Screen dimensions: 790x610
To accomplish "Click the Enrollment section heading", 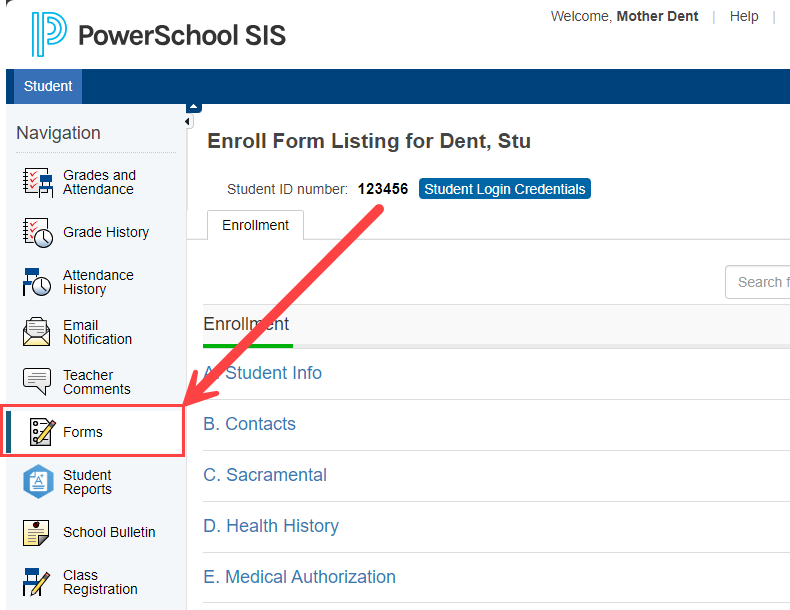I will (x=246, y=324).
